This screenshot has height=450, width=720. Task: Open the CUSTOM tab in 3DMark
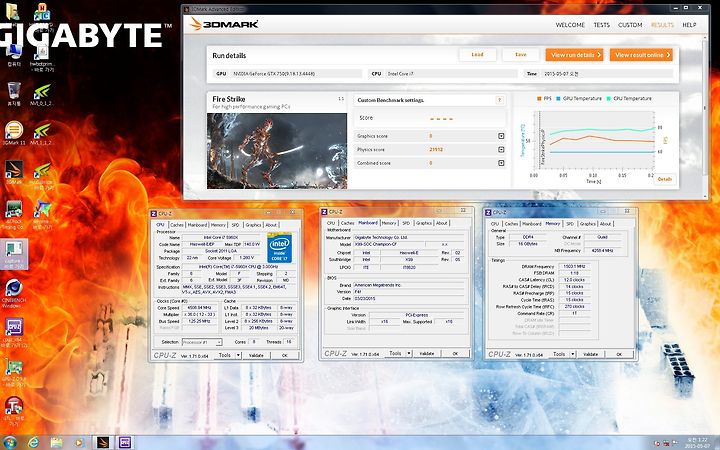pos(630,25)
